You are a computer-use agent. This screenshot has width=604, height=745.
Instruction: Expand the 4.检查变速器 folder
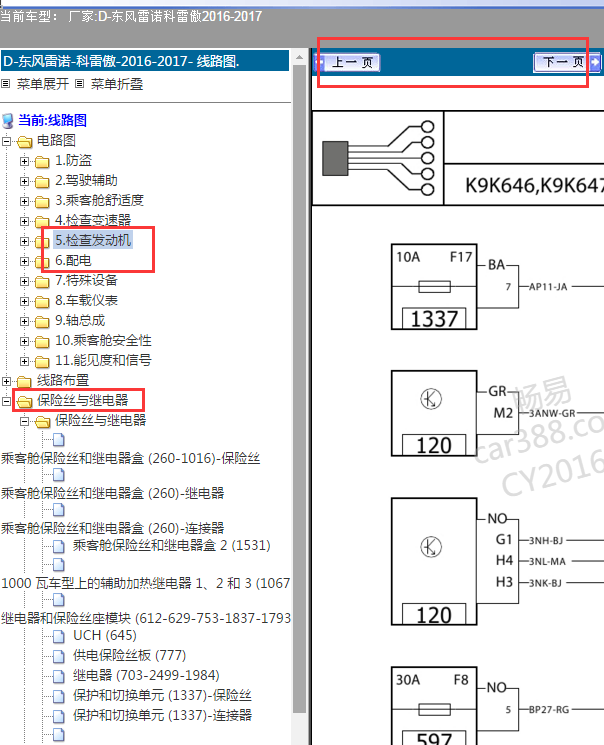[x=24, y=221]
